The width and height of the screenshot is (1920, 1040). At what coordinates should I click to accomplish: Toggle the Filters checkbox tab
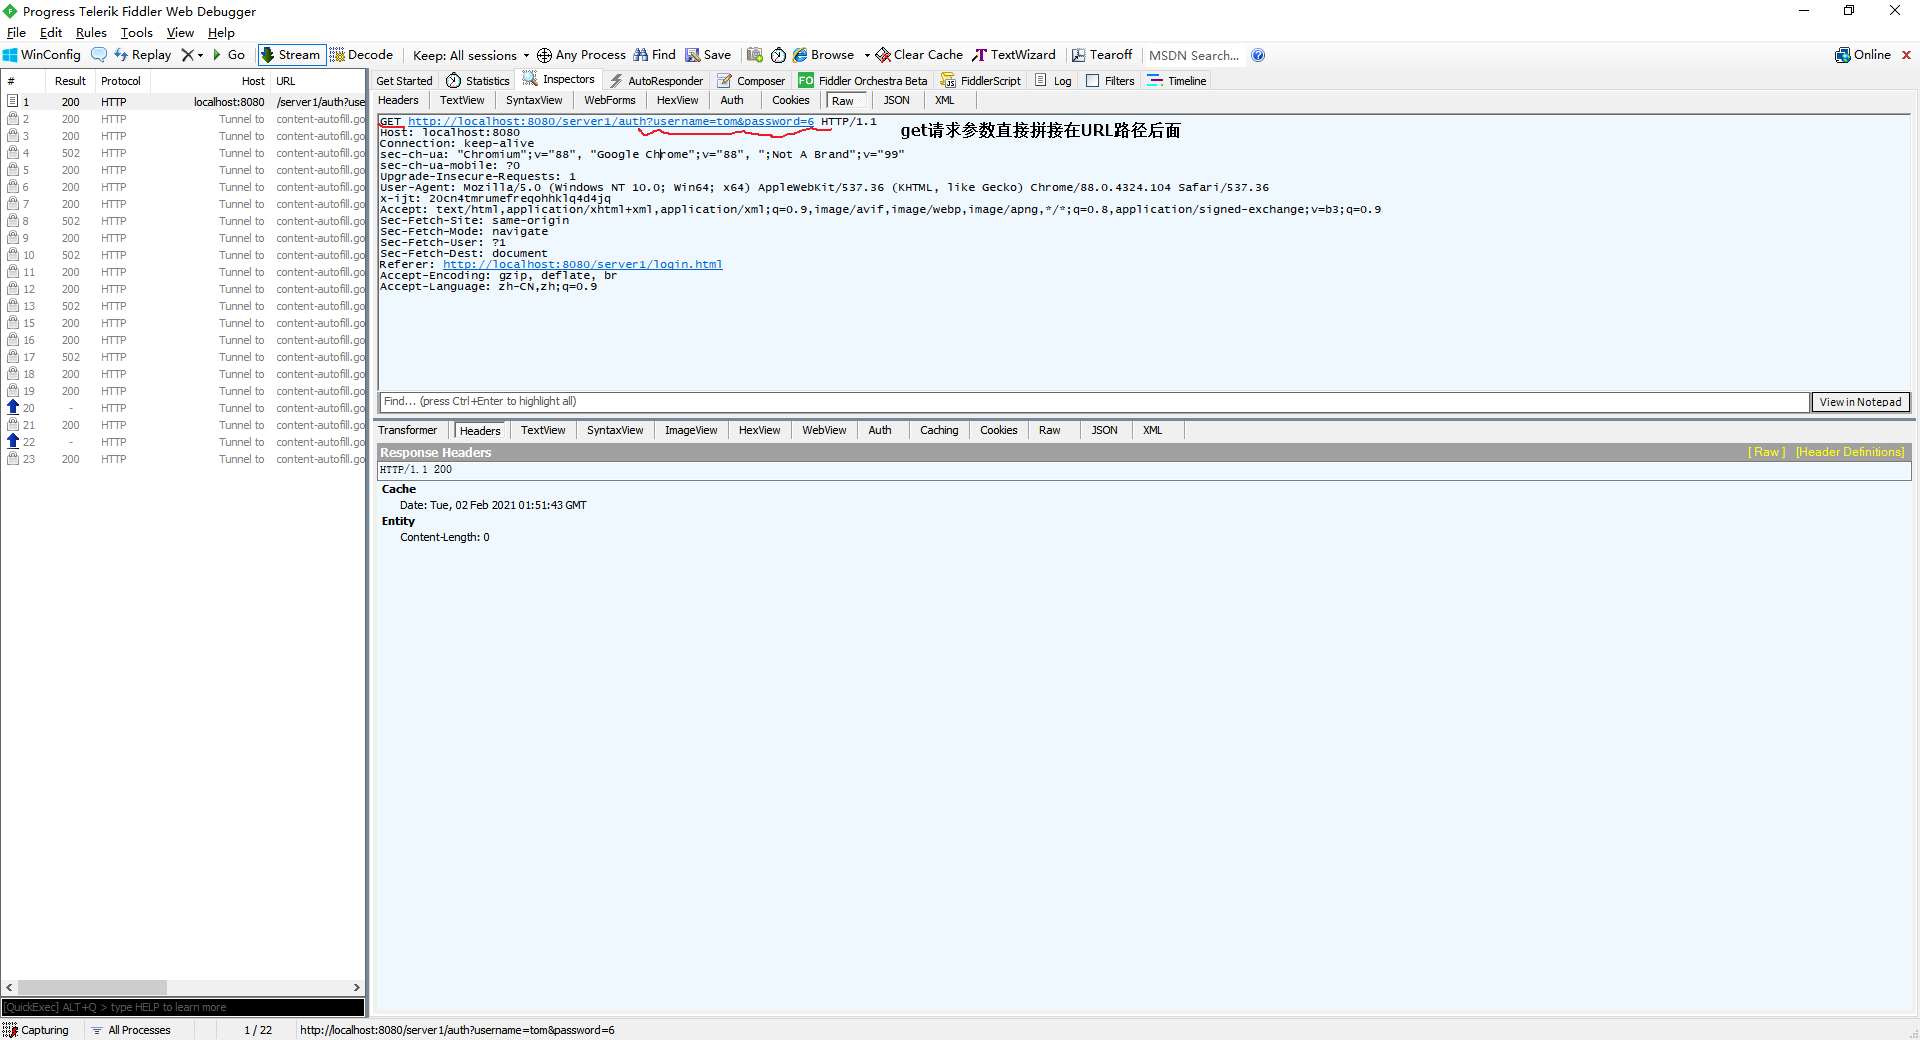tap(1110, 81)
